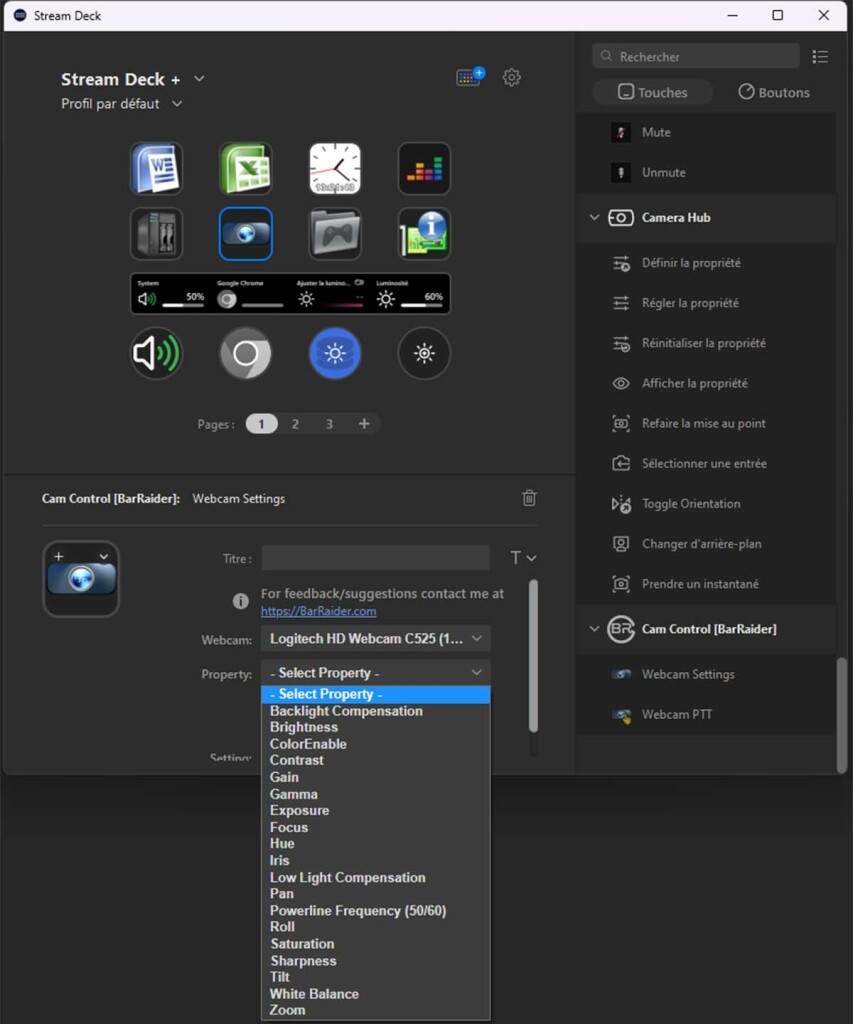The height and width of the screenshot is (1024, 853).
Task: Go to page 2 of the profile
Action: [295, 423]
